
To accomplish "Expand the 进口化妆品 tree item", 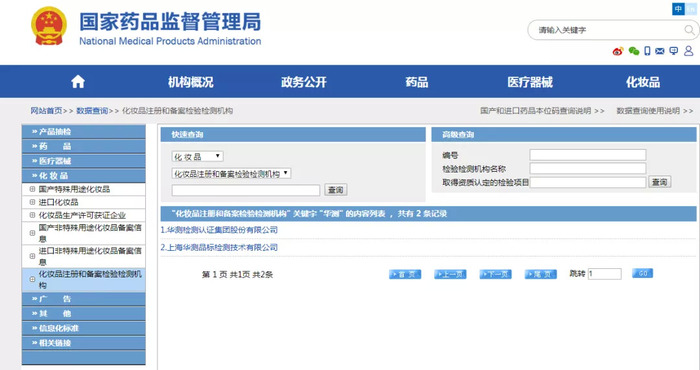I will point(32,202).
